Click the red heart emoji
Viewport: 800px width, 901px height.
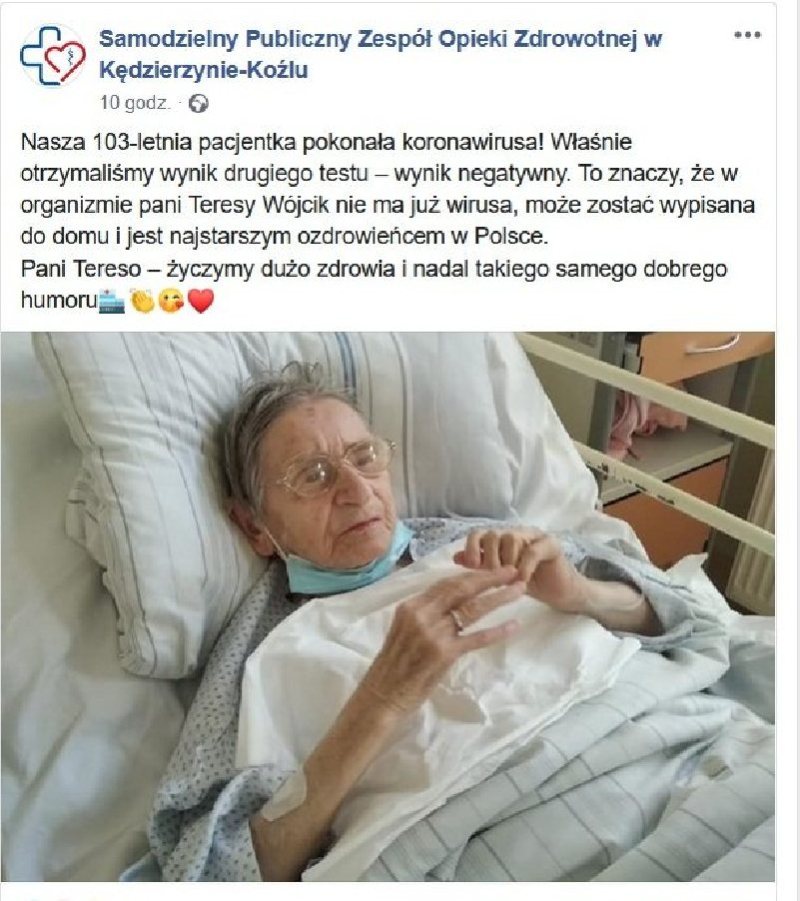point(201,301)
